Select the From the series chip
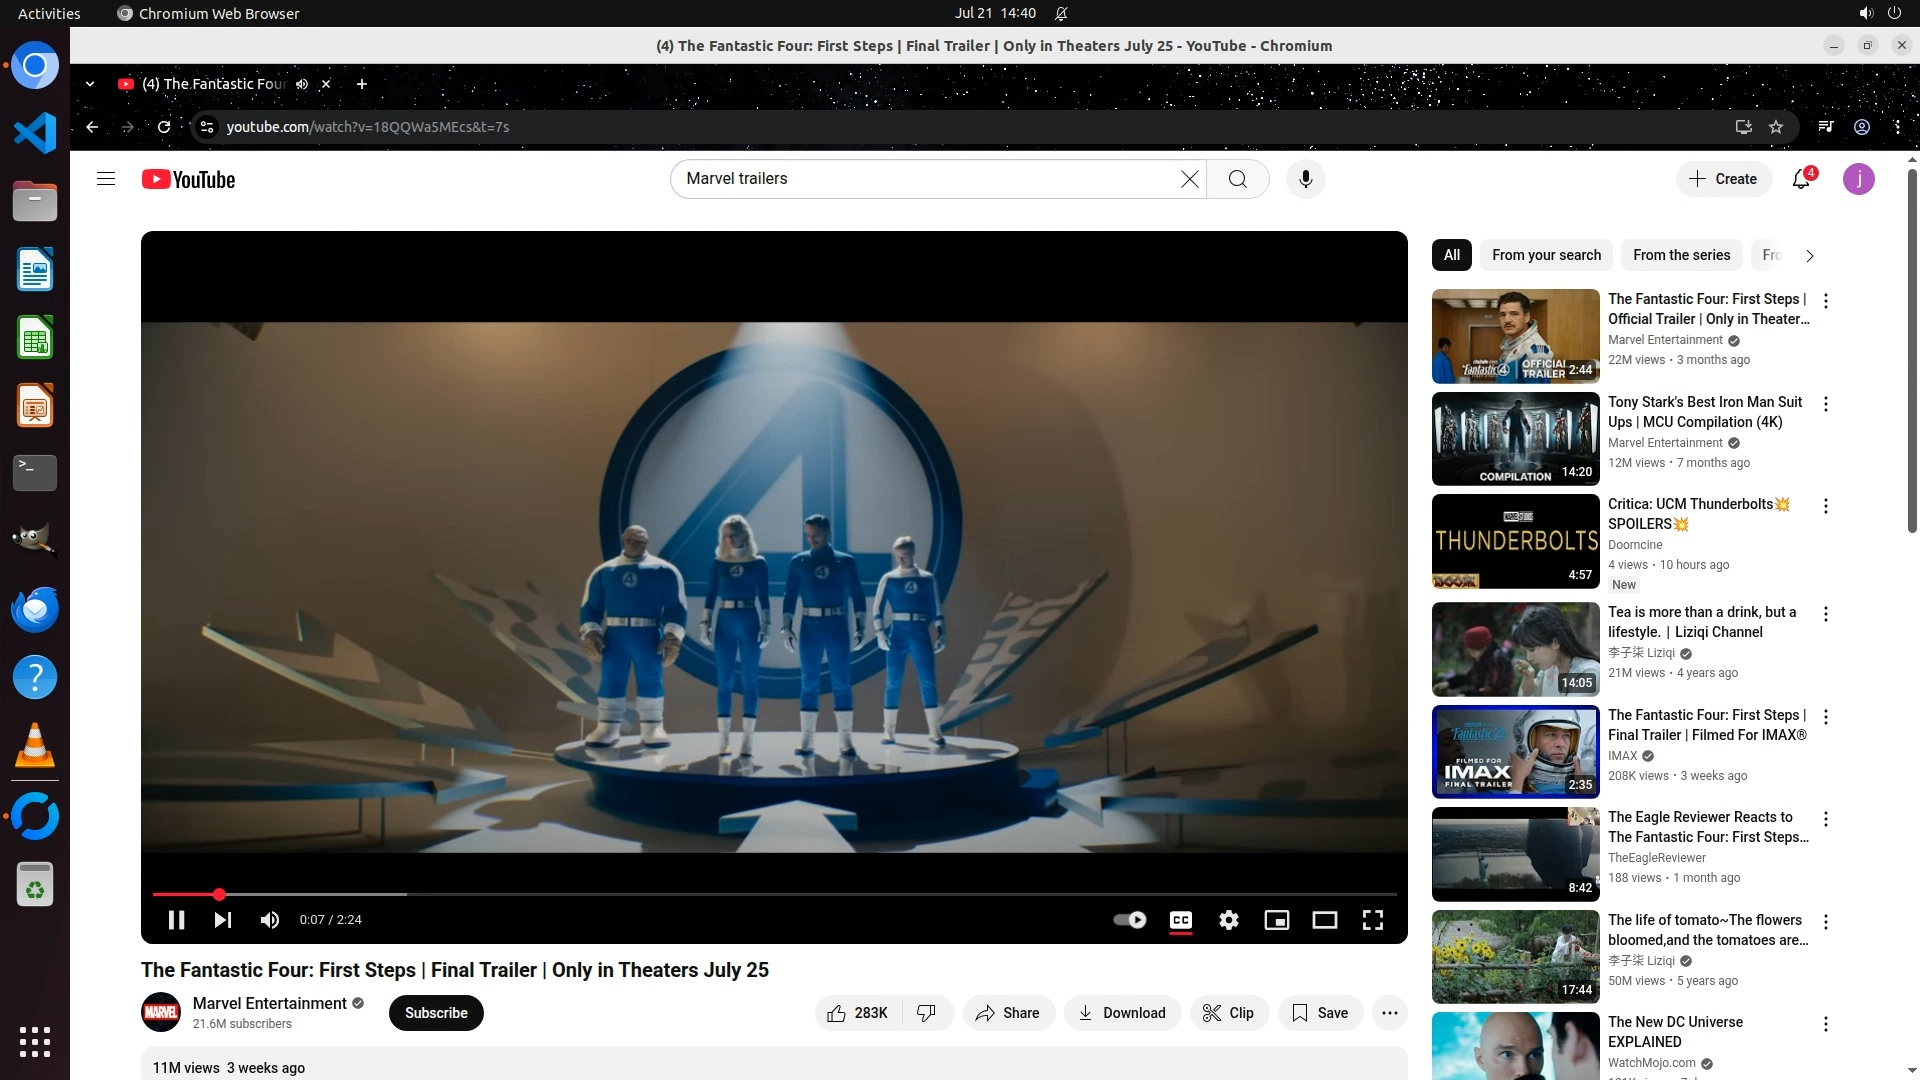This screenshot has height=1080, width=1920. 1681,255
